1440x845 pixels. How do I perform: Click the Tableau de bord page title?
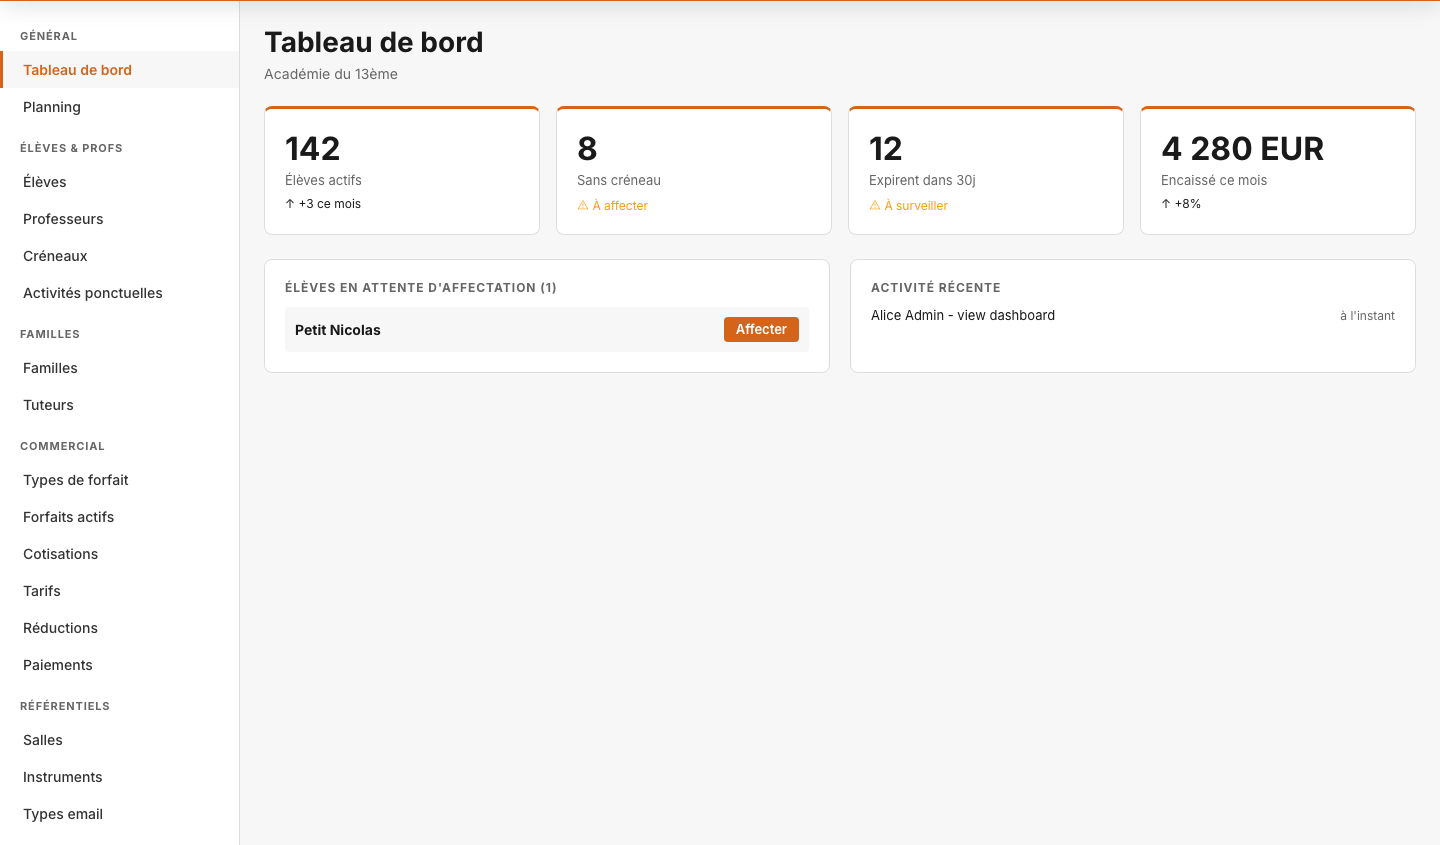[374, 42]
